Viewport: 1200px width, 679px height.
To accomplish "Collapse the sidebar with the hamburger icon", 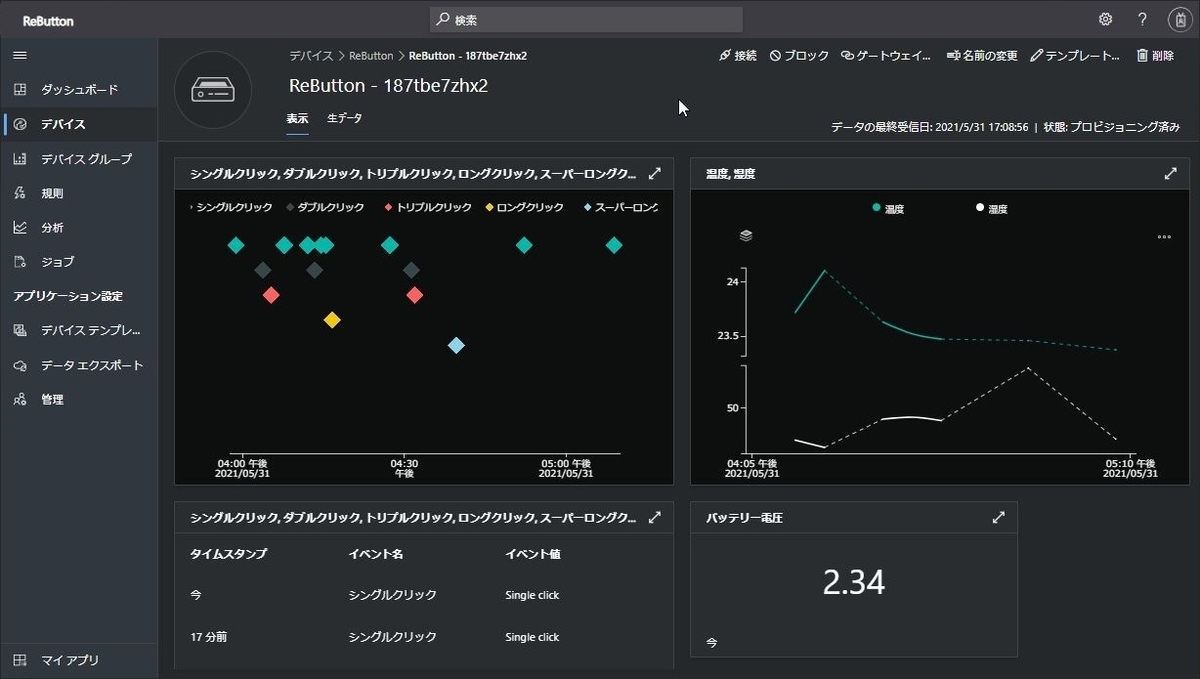I will pos(20,55).
